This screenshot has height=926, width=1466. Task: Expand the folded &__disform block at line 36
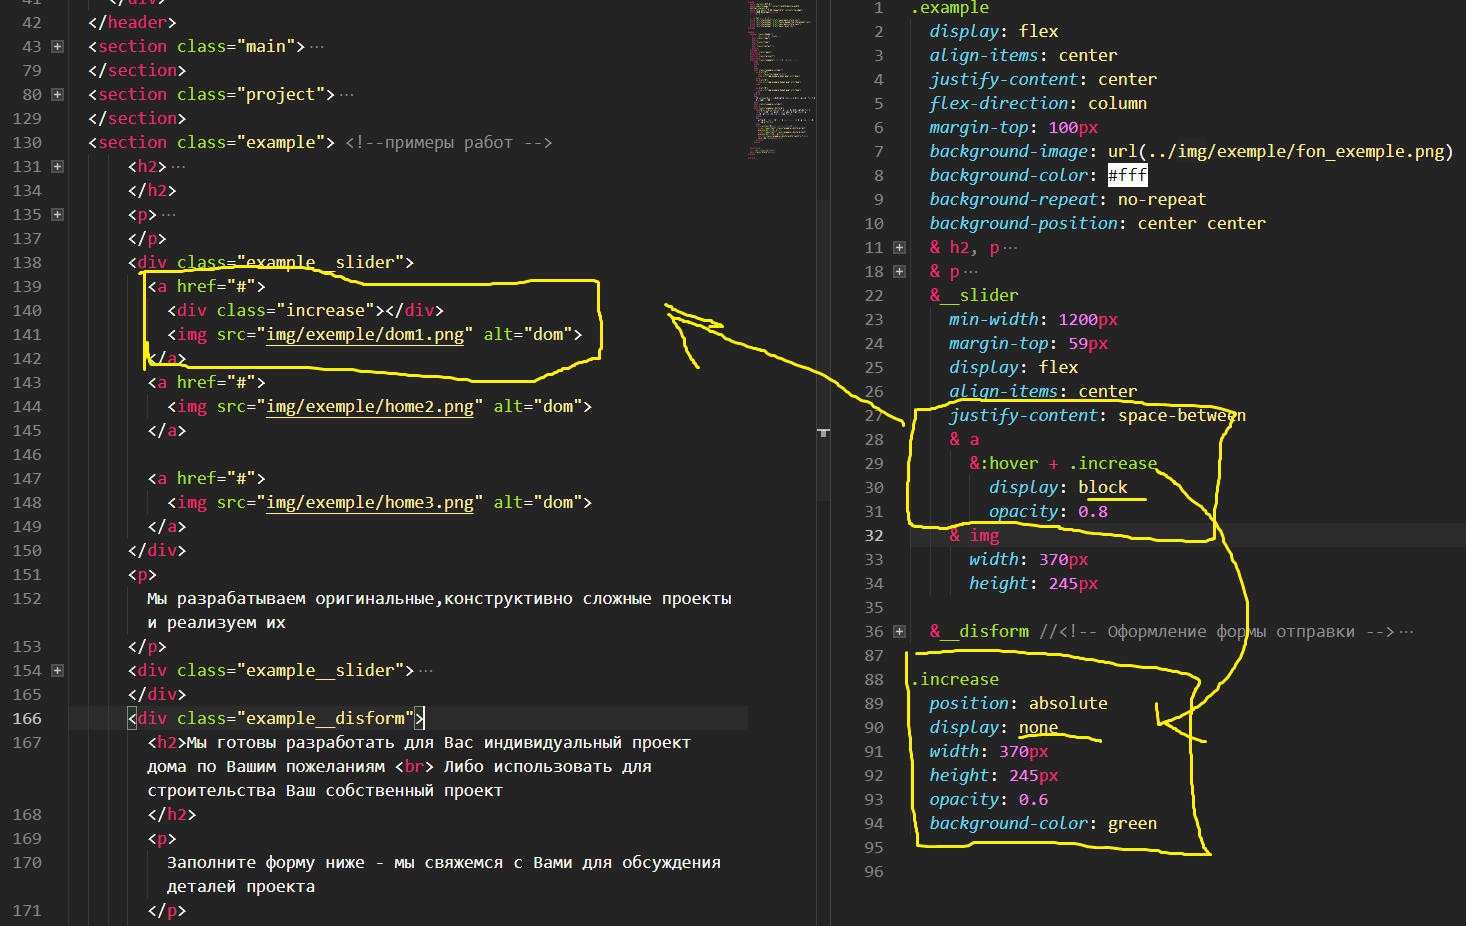click(x=899, y=632)
